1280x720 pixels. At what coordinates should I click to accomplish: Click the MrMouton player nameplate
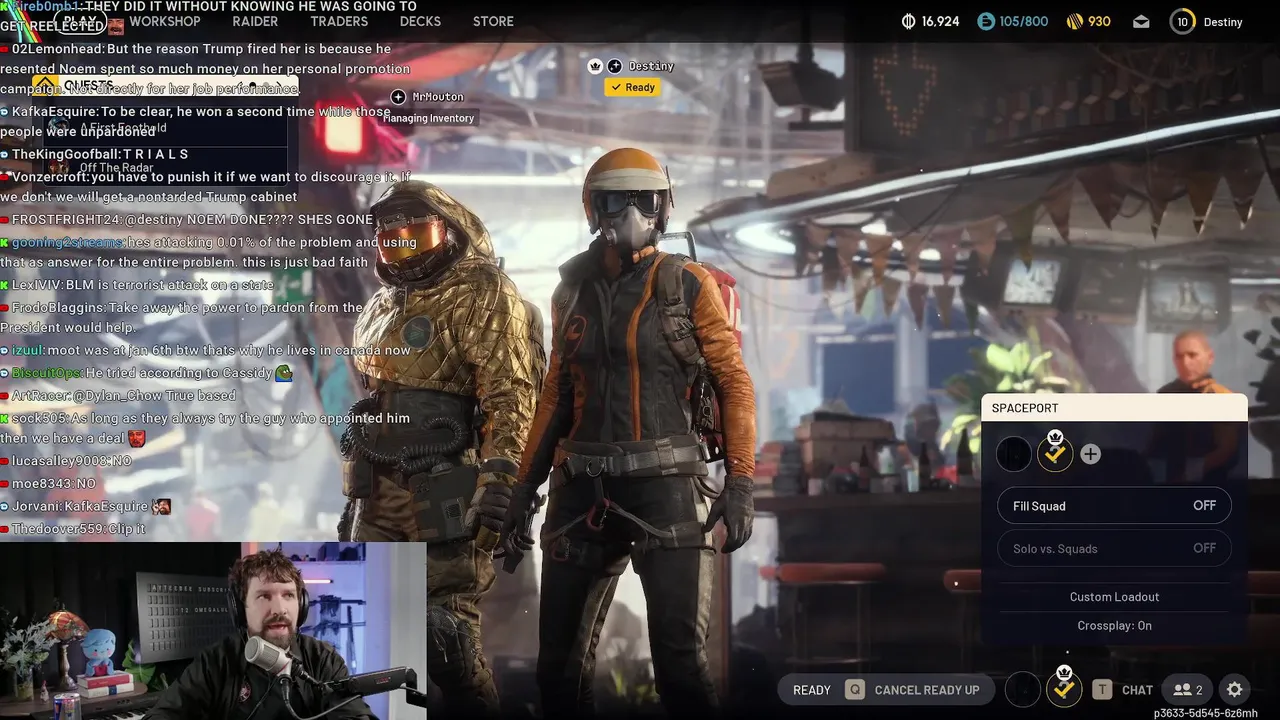click(438, 97)
